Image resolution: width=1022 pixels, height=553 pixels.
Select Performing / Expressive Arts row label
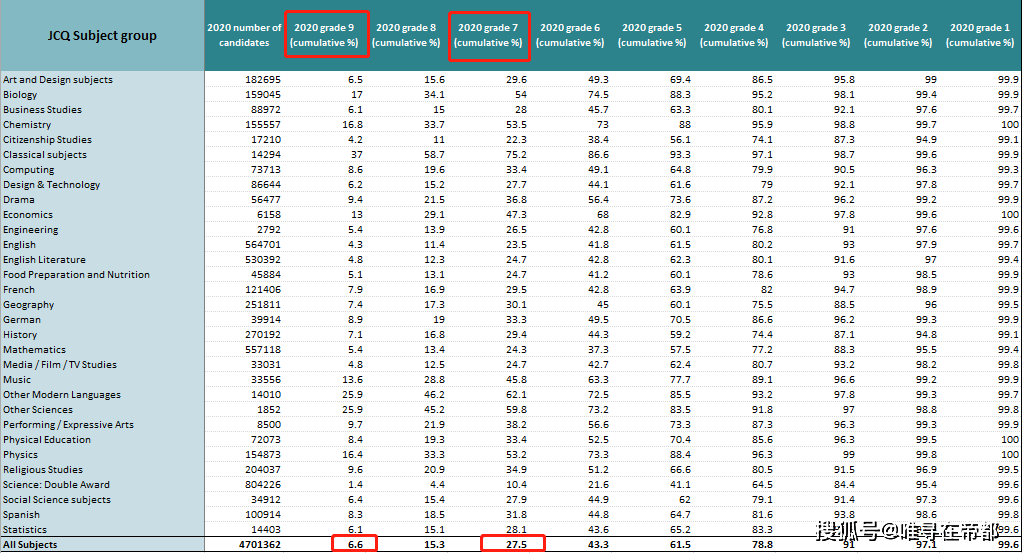click(68, 425)
